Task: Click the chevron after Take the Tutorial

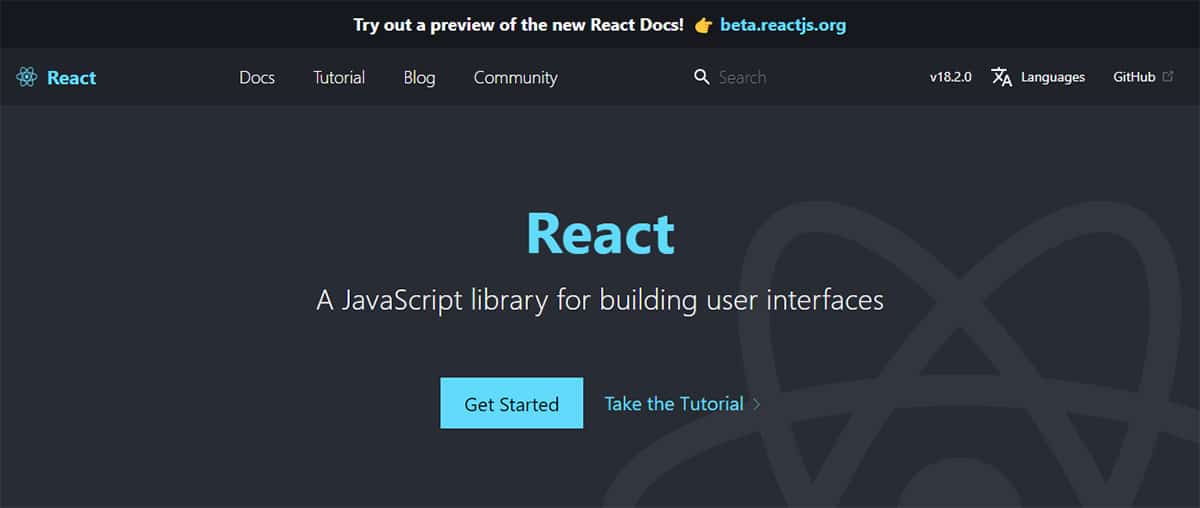Action: pos(757,404)
